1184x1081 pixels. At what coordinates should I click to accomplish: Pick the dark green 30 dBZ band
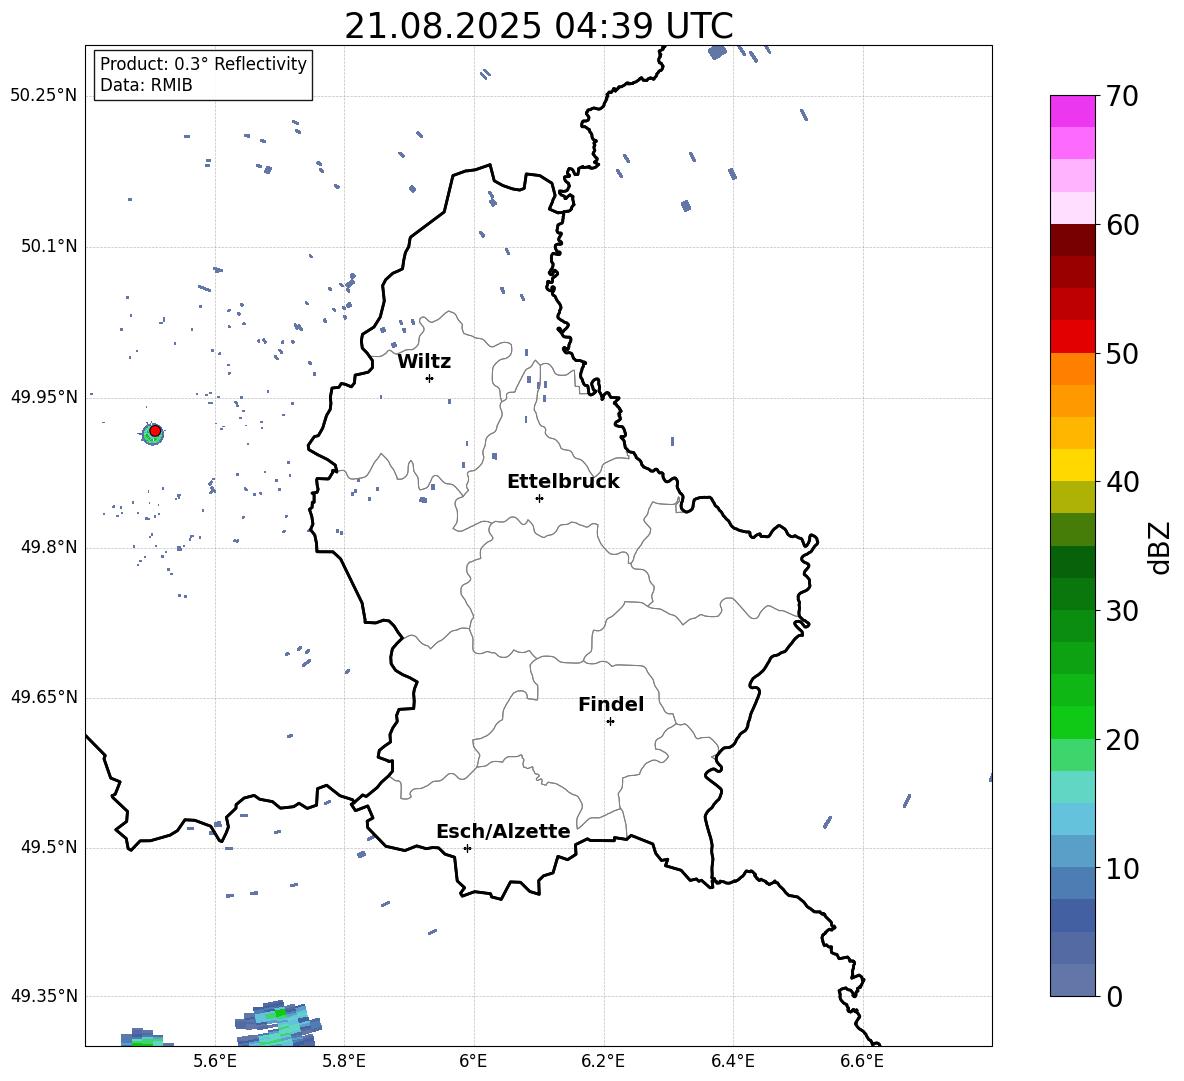[x=1072, y=594]
